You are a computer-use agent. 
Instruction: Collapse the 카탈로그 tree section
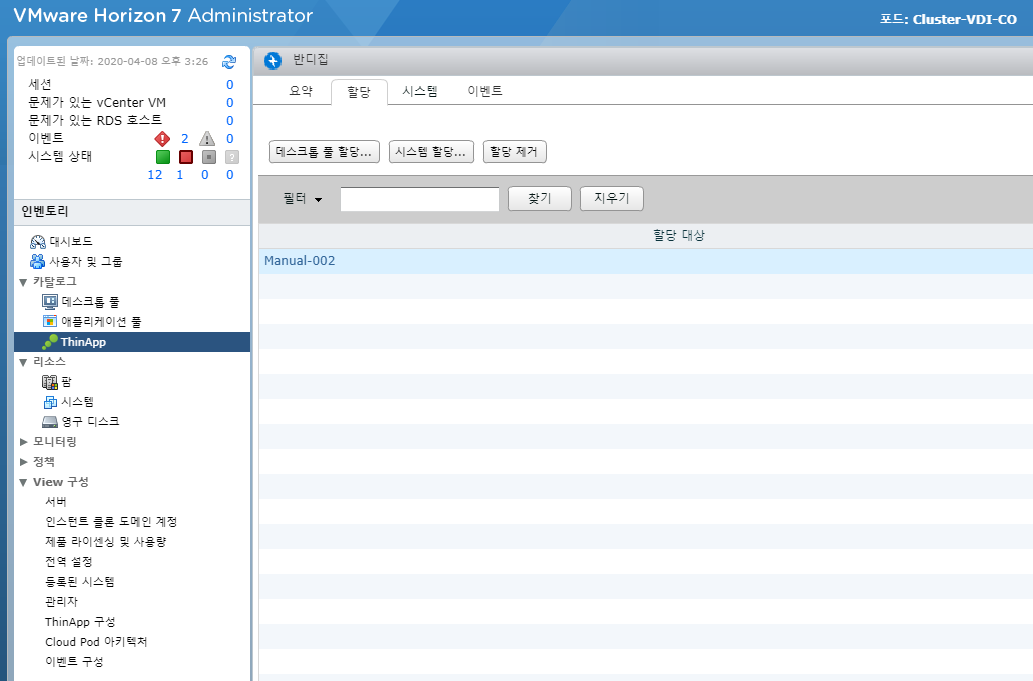(x=23, y=282)
